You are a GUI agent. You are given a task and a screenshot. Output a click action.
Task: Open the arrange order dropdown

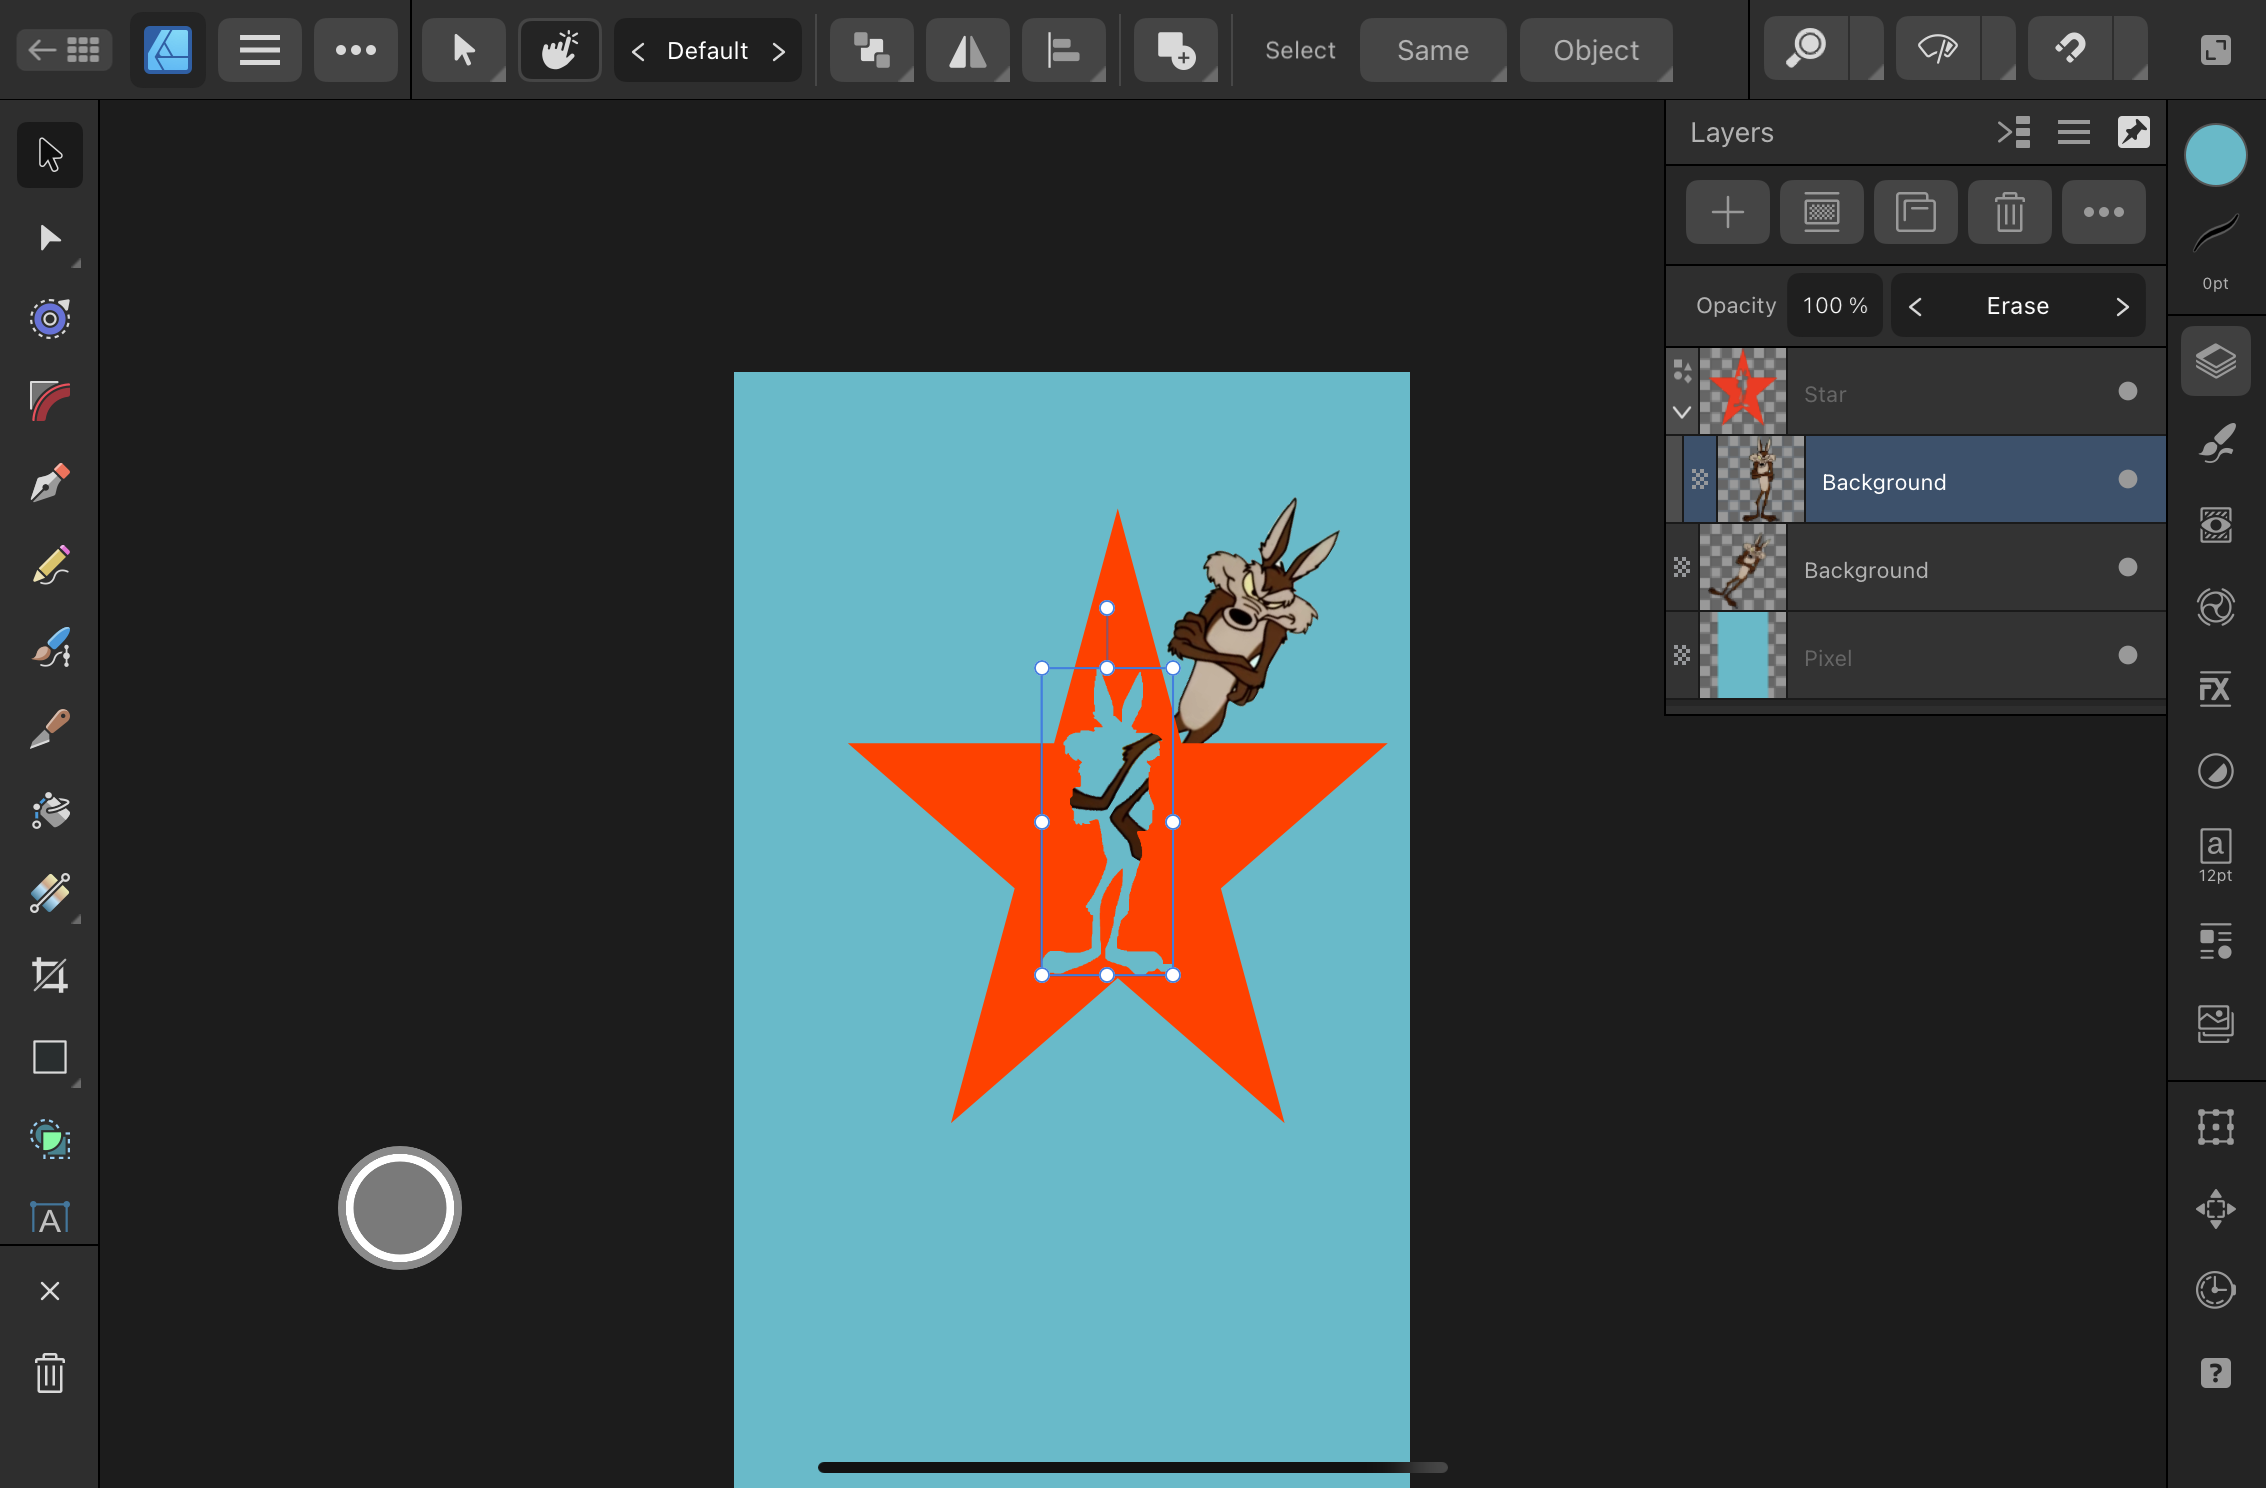click(872, 50)
